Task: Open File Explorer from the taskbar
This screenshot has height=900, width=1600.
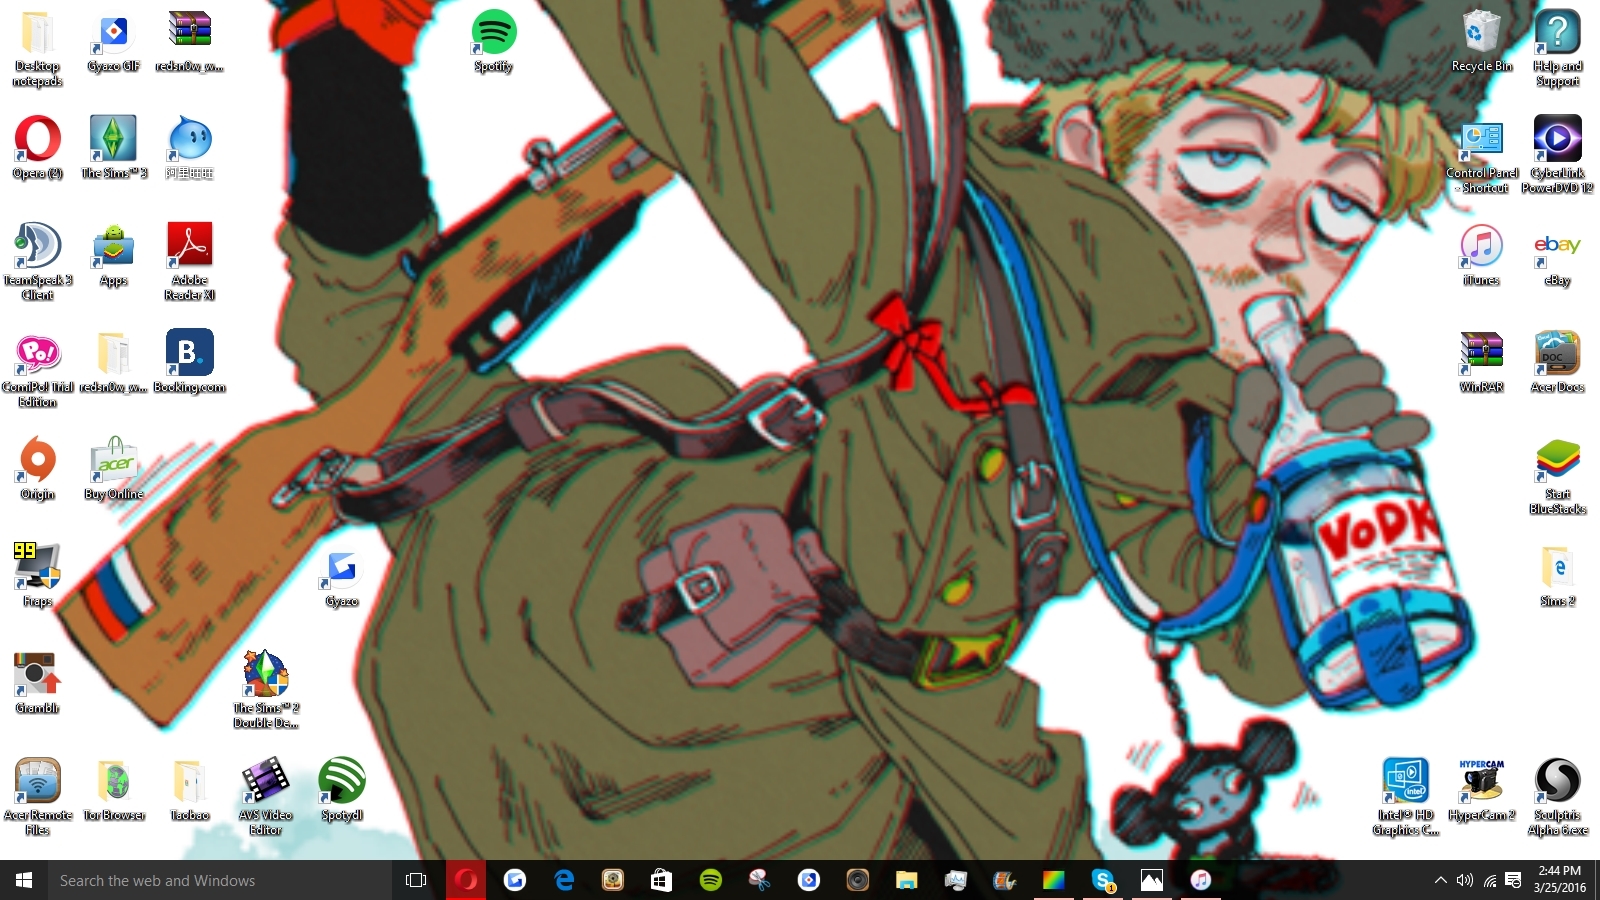Action: click(907, 880)
